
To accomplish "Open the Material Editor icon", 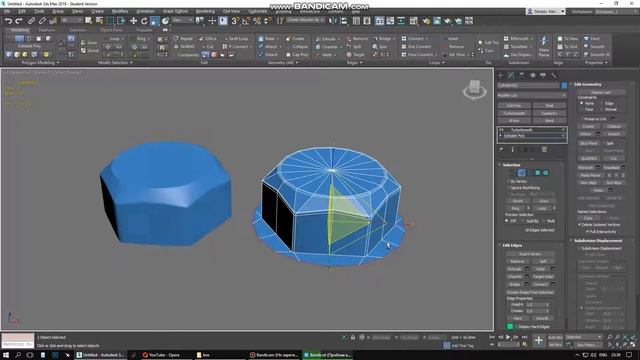I will [x=413, y=21].
